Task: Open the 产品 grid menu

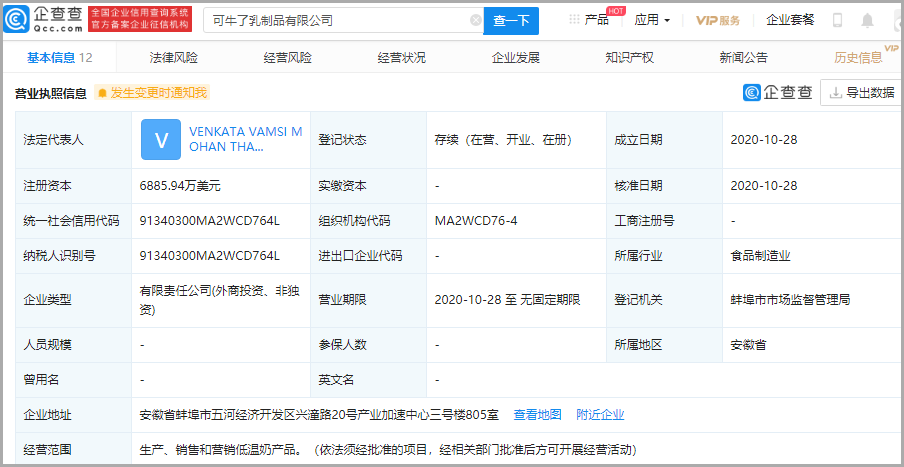Action: pos(589,20)
